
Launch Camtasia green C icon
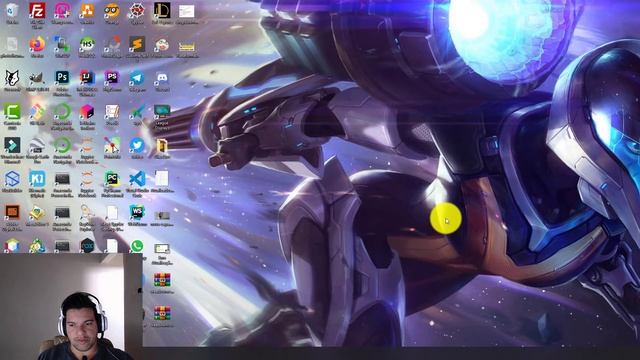[x=12, y=111]
